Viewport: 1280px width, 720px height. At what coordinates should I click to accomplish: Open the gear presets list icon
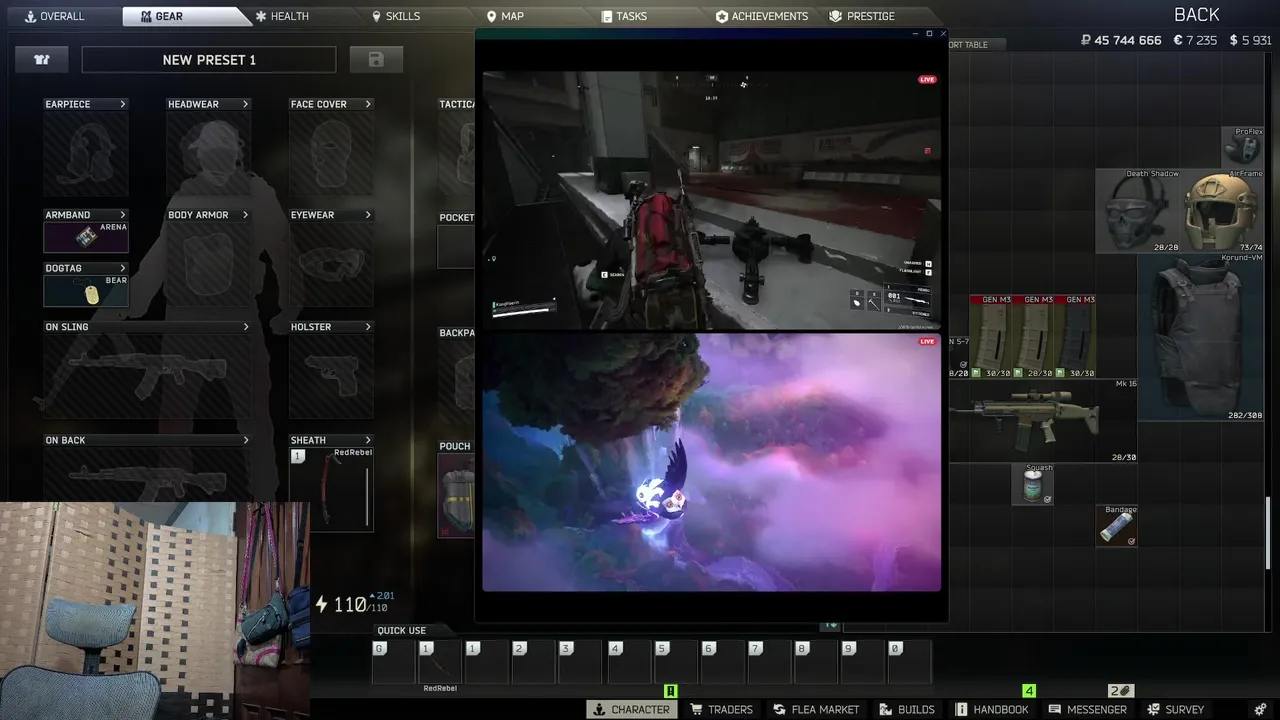click(42, 60)
